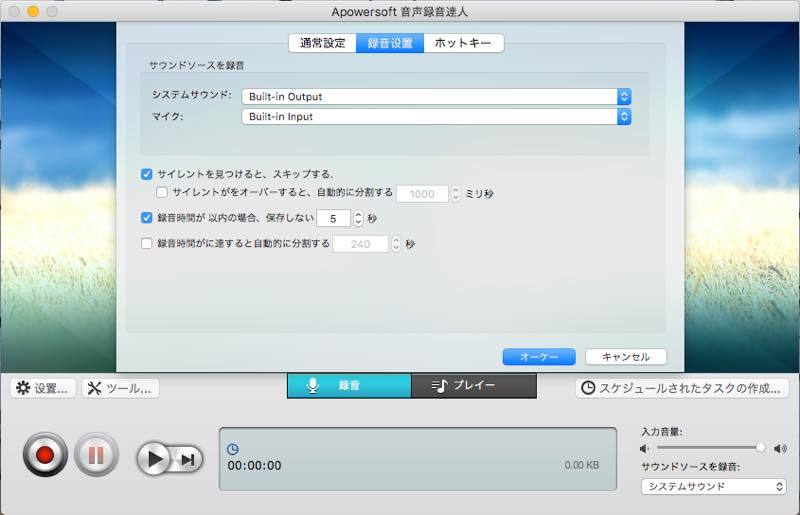Click the stepper beside the 1000 field

coord(456,194)
